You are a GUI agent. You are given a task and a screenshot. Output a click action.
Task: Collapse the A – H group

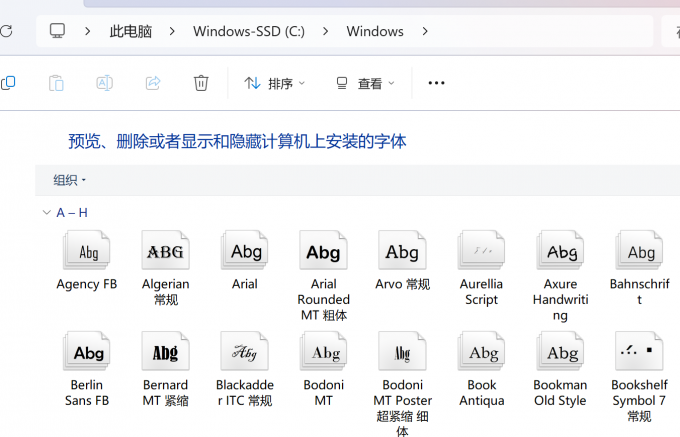(46, 212)
